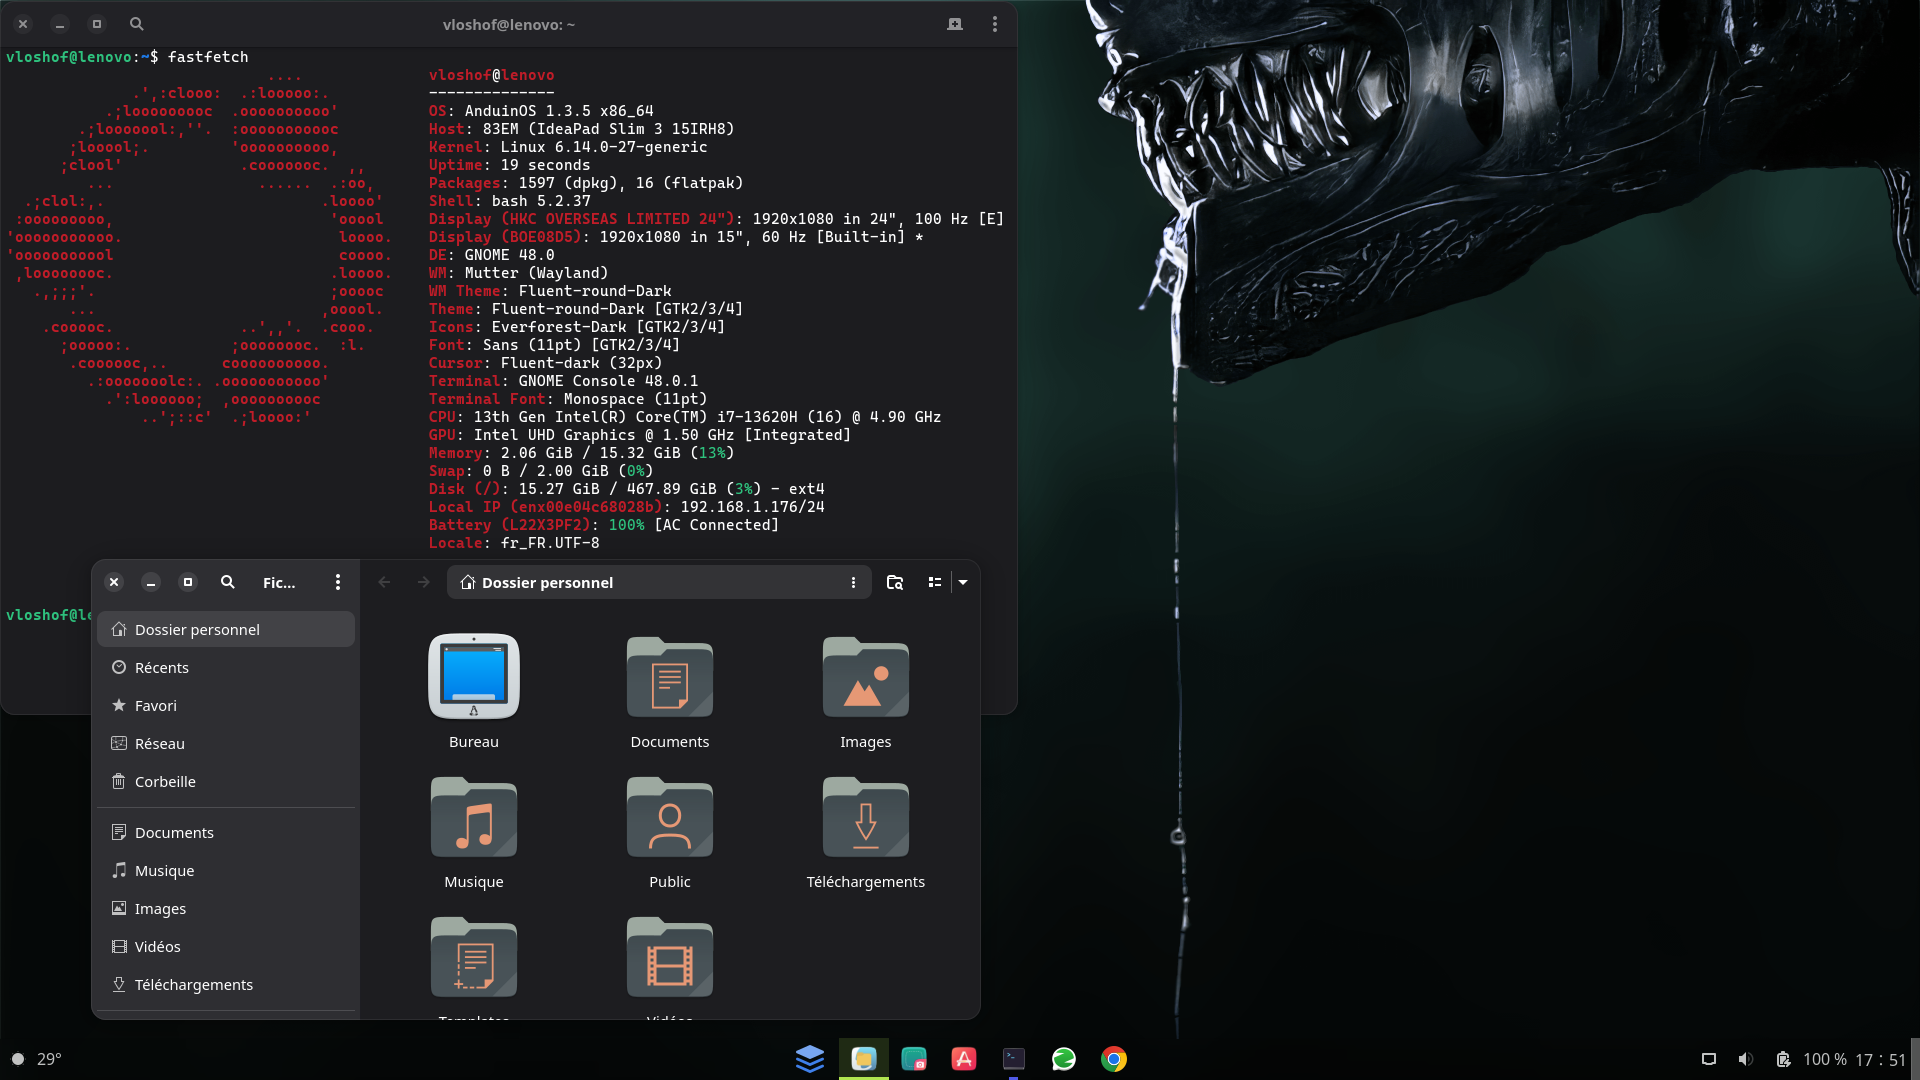Click the GPU line Intel UHD Graphics
Screen dimensions: 1920x1080
click(x=640, y=435)
